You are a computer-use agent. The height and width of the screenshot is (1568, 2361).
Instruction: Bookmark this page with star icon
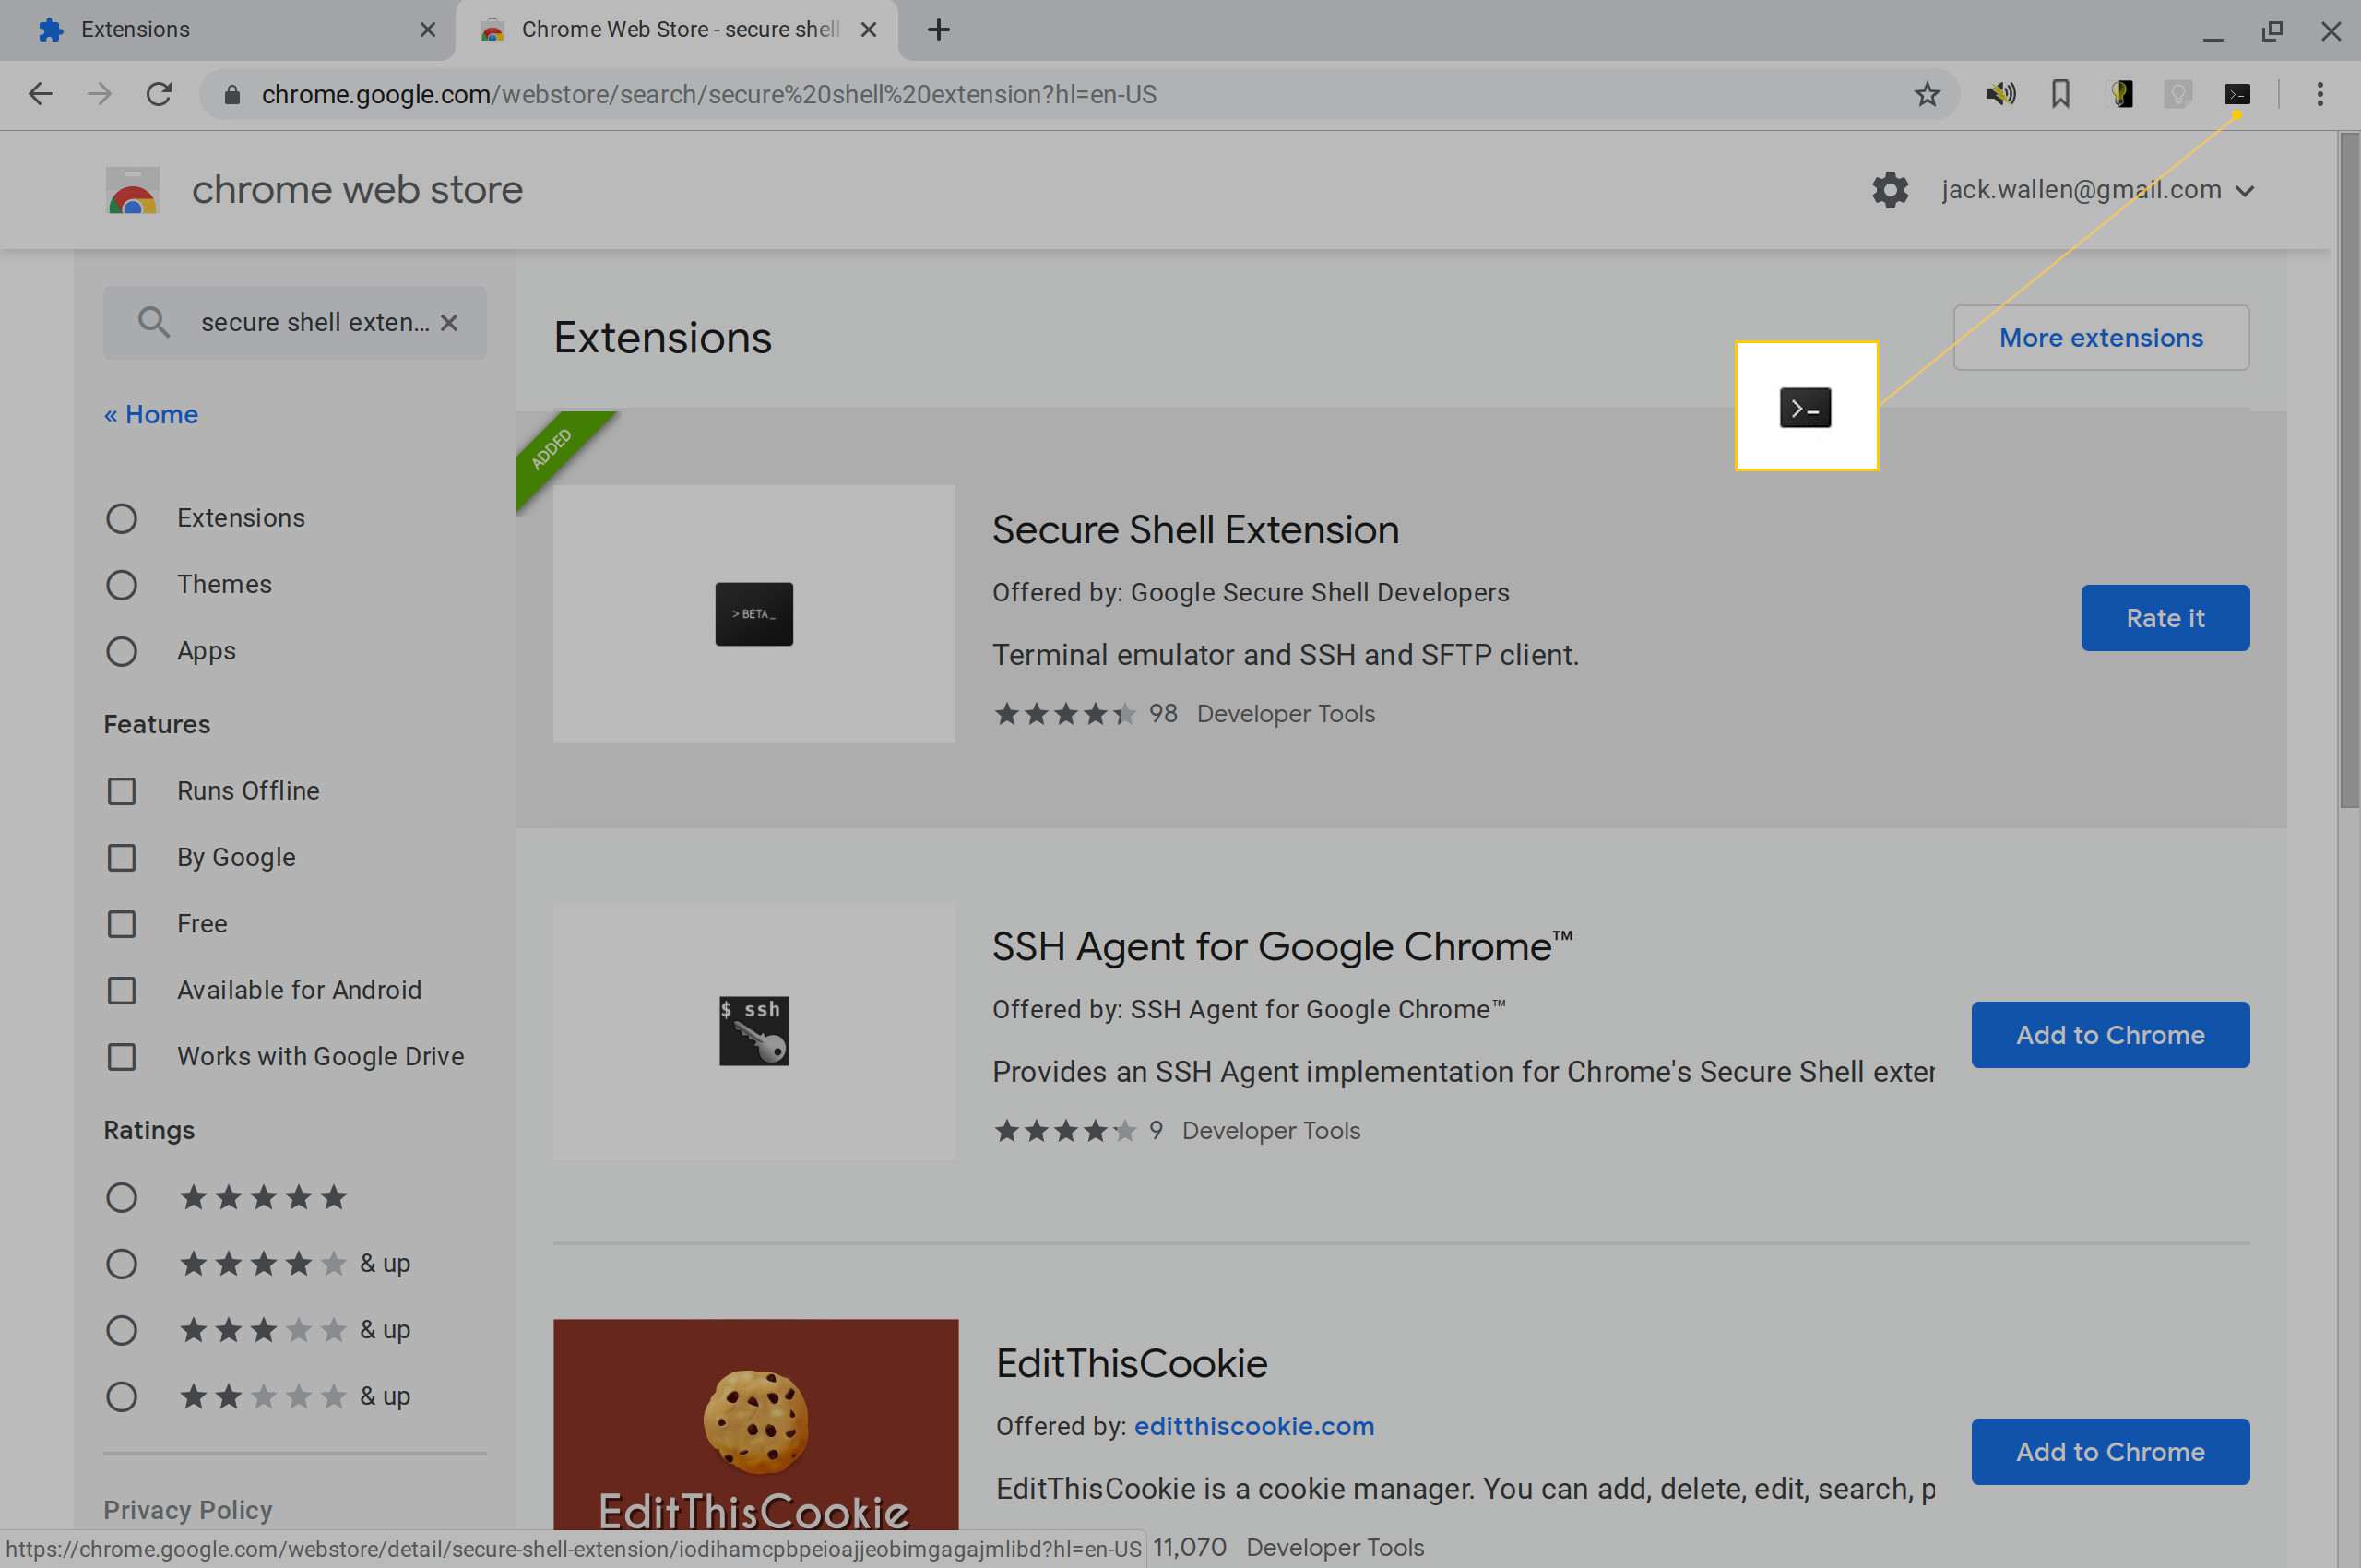coord(1927,94)
